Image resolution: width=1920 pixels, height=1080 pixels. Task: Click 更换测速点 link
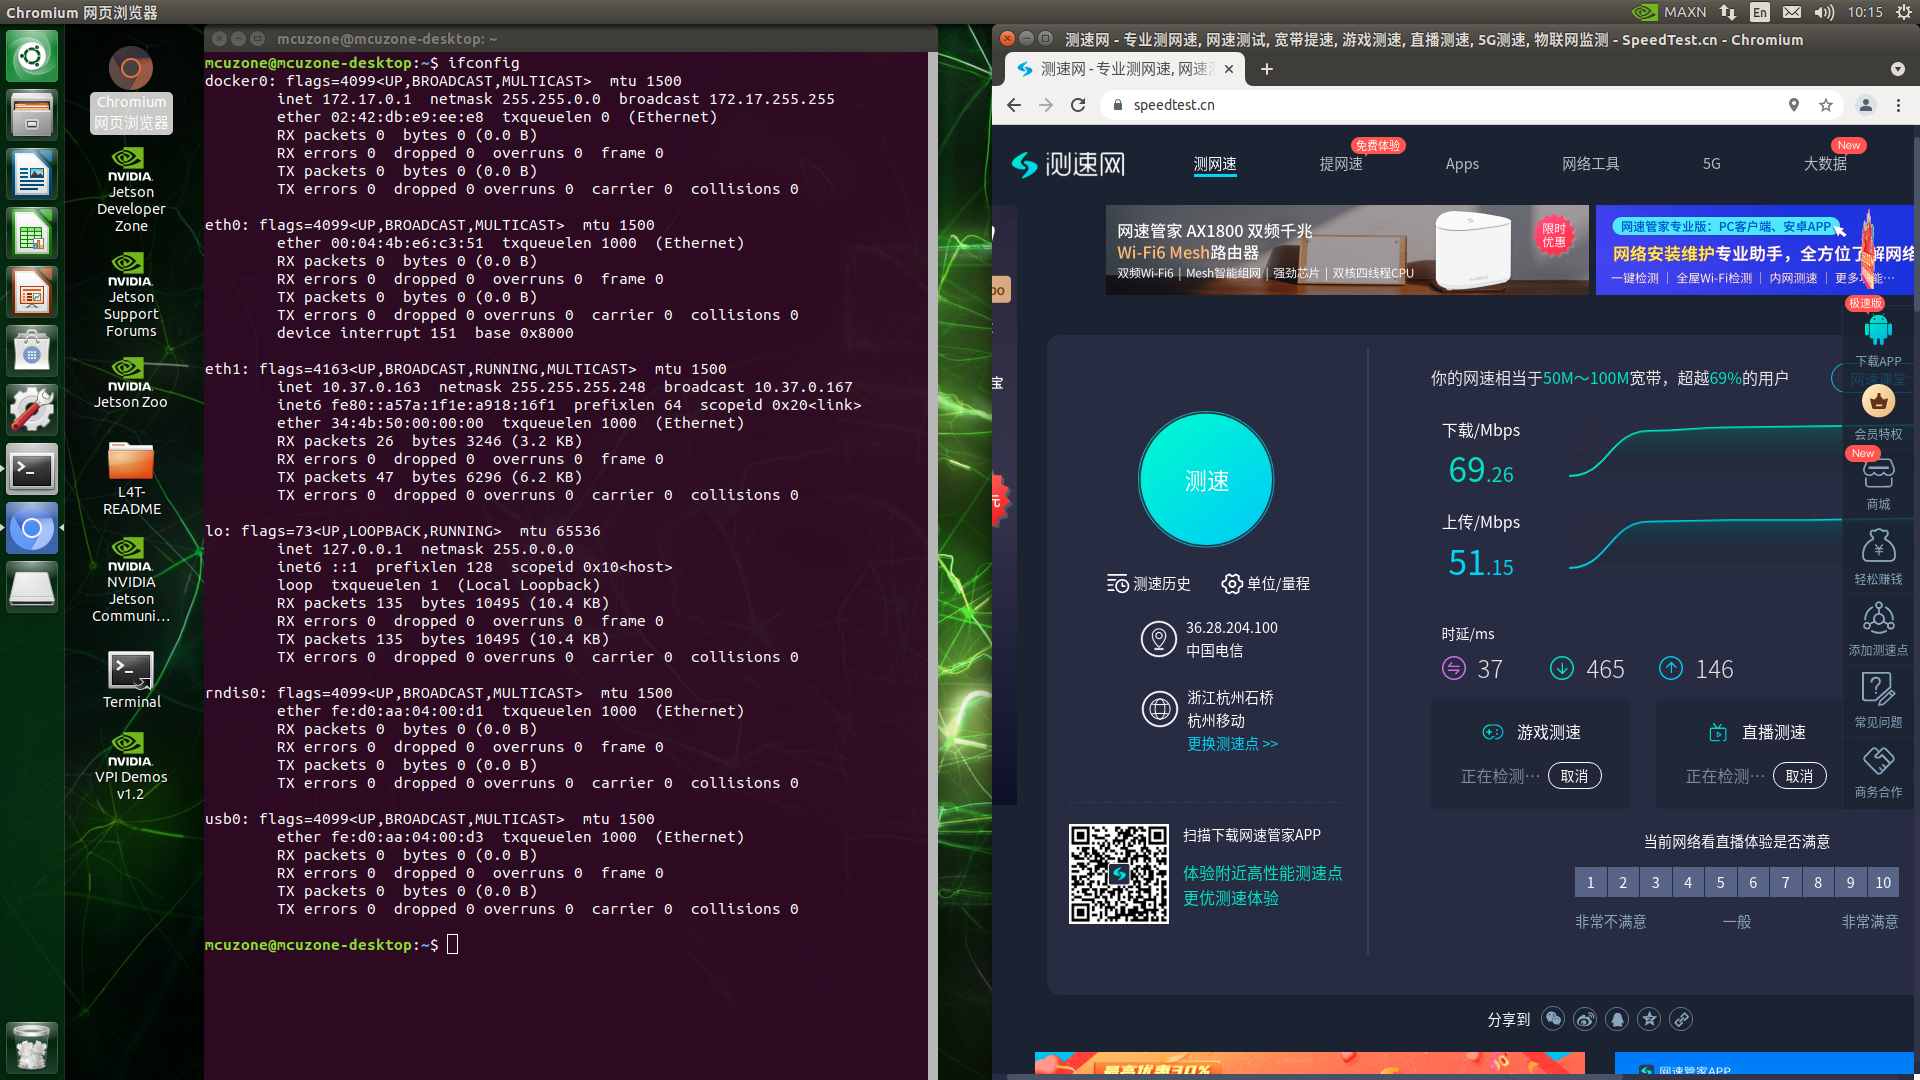(1232, 744)
